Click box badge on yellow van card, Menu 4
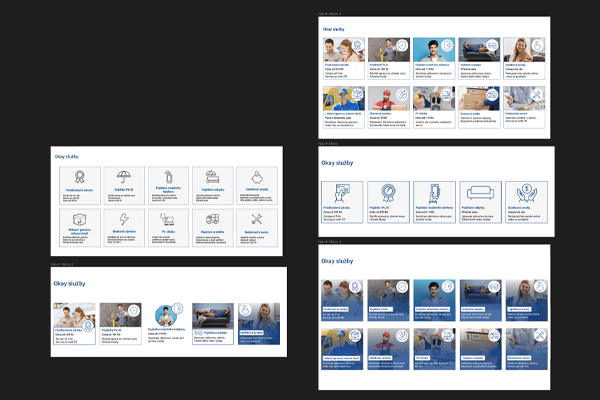Viewport: 600px width, 400px height. point(357,95)
